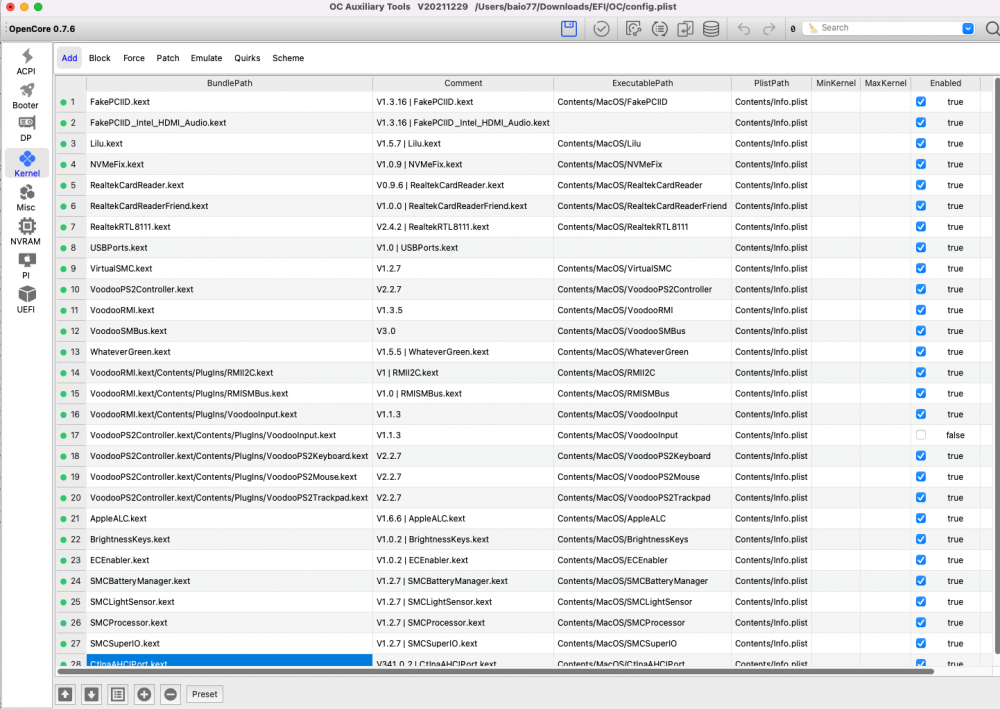Click the Comment column header
Image resolution: width=1000 pixels, height=709 pixels.
(x=463, y=83)
